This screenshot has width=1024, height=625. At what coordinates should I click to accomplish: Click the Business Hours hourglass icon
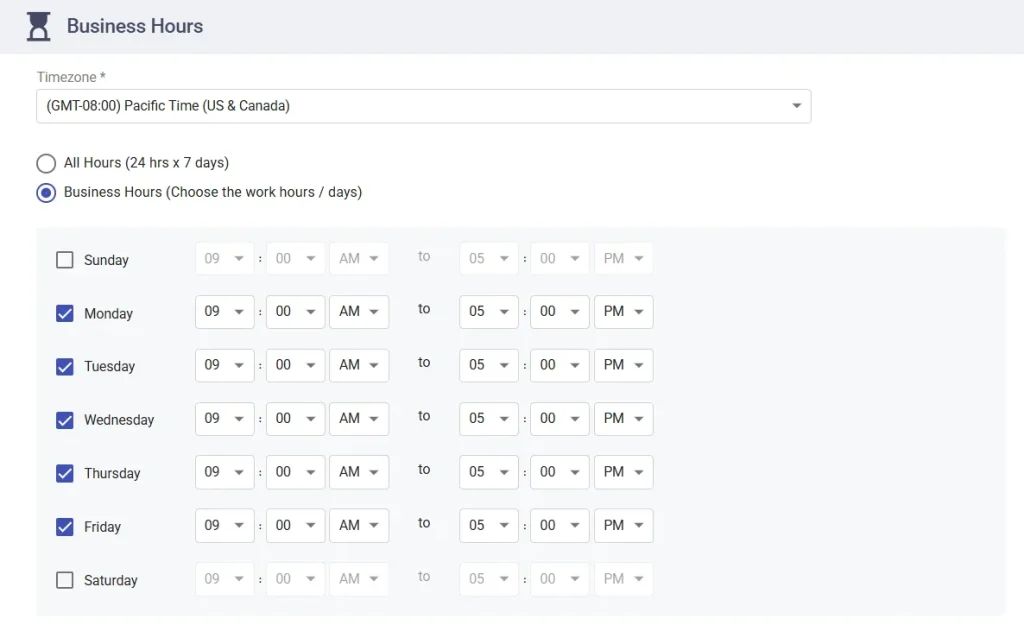click(x=39, y=26)
